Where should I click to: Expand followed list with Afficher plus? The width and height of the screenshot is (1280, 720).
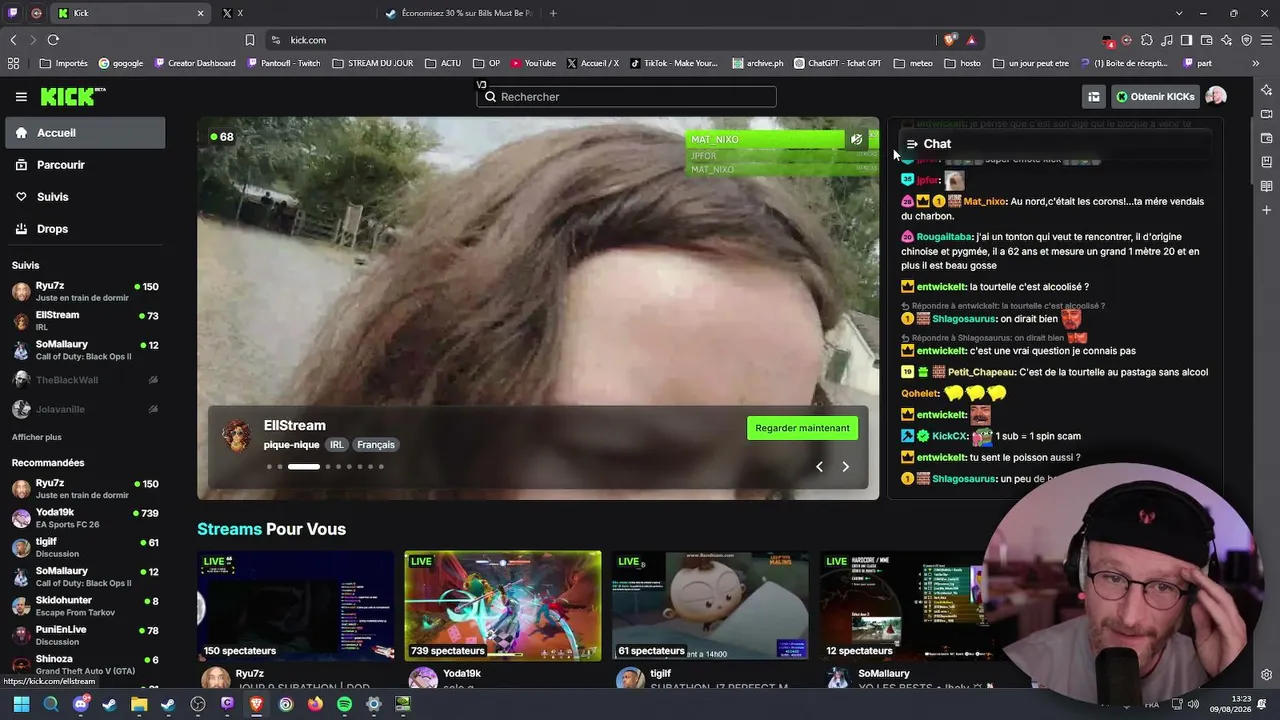(37, 437)
